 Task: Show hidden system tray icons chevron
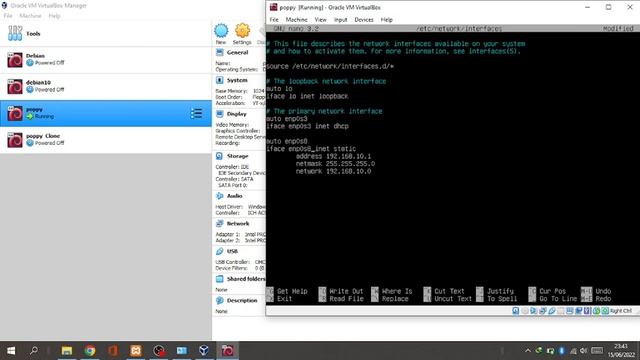click(x=527, y=351)
